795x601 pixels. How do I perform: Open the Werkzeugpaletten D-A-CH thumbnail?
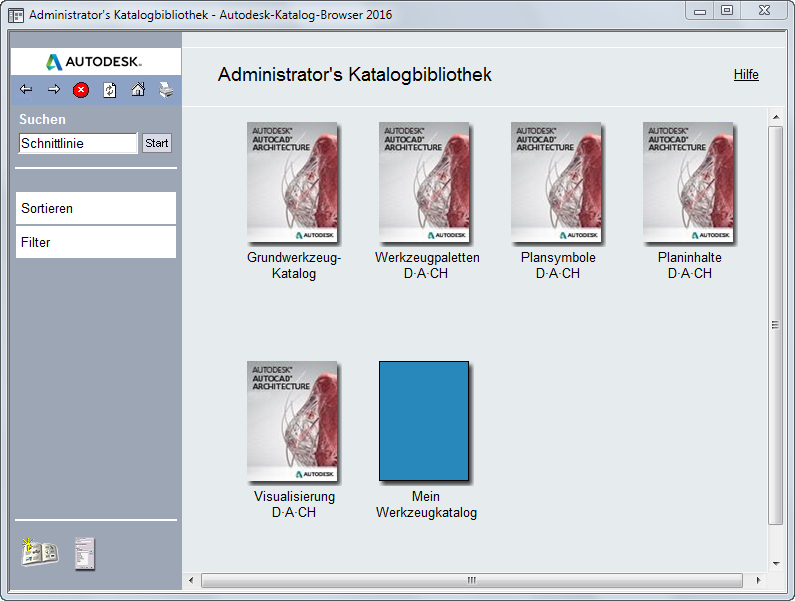(x=424, y=182)
